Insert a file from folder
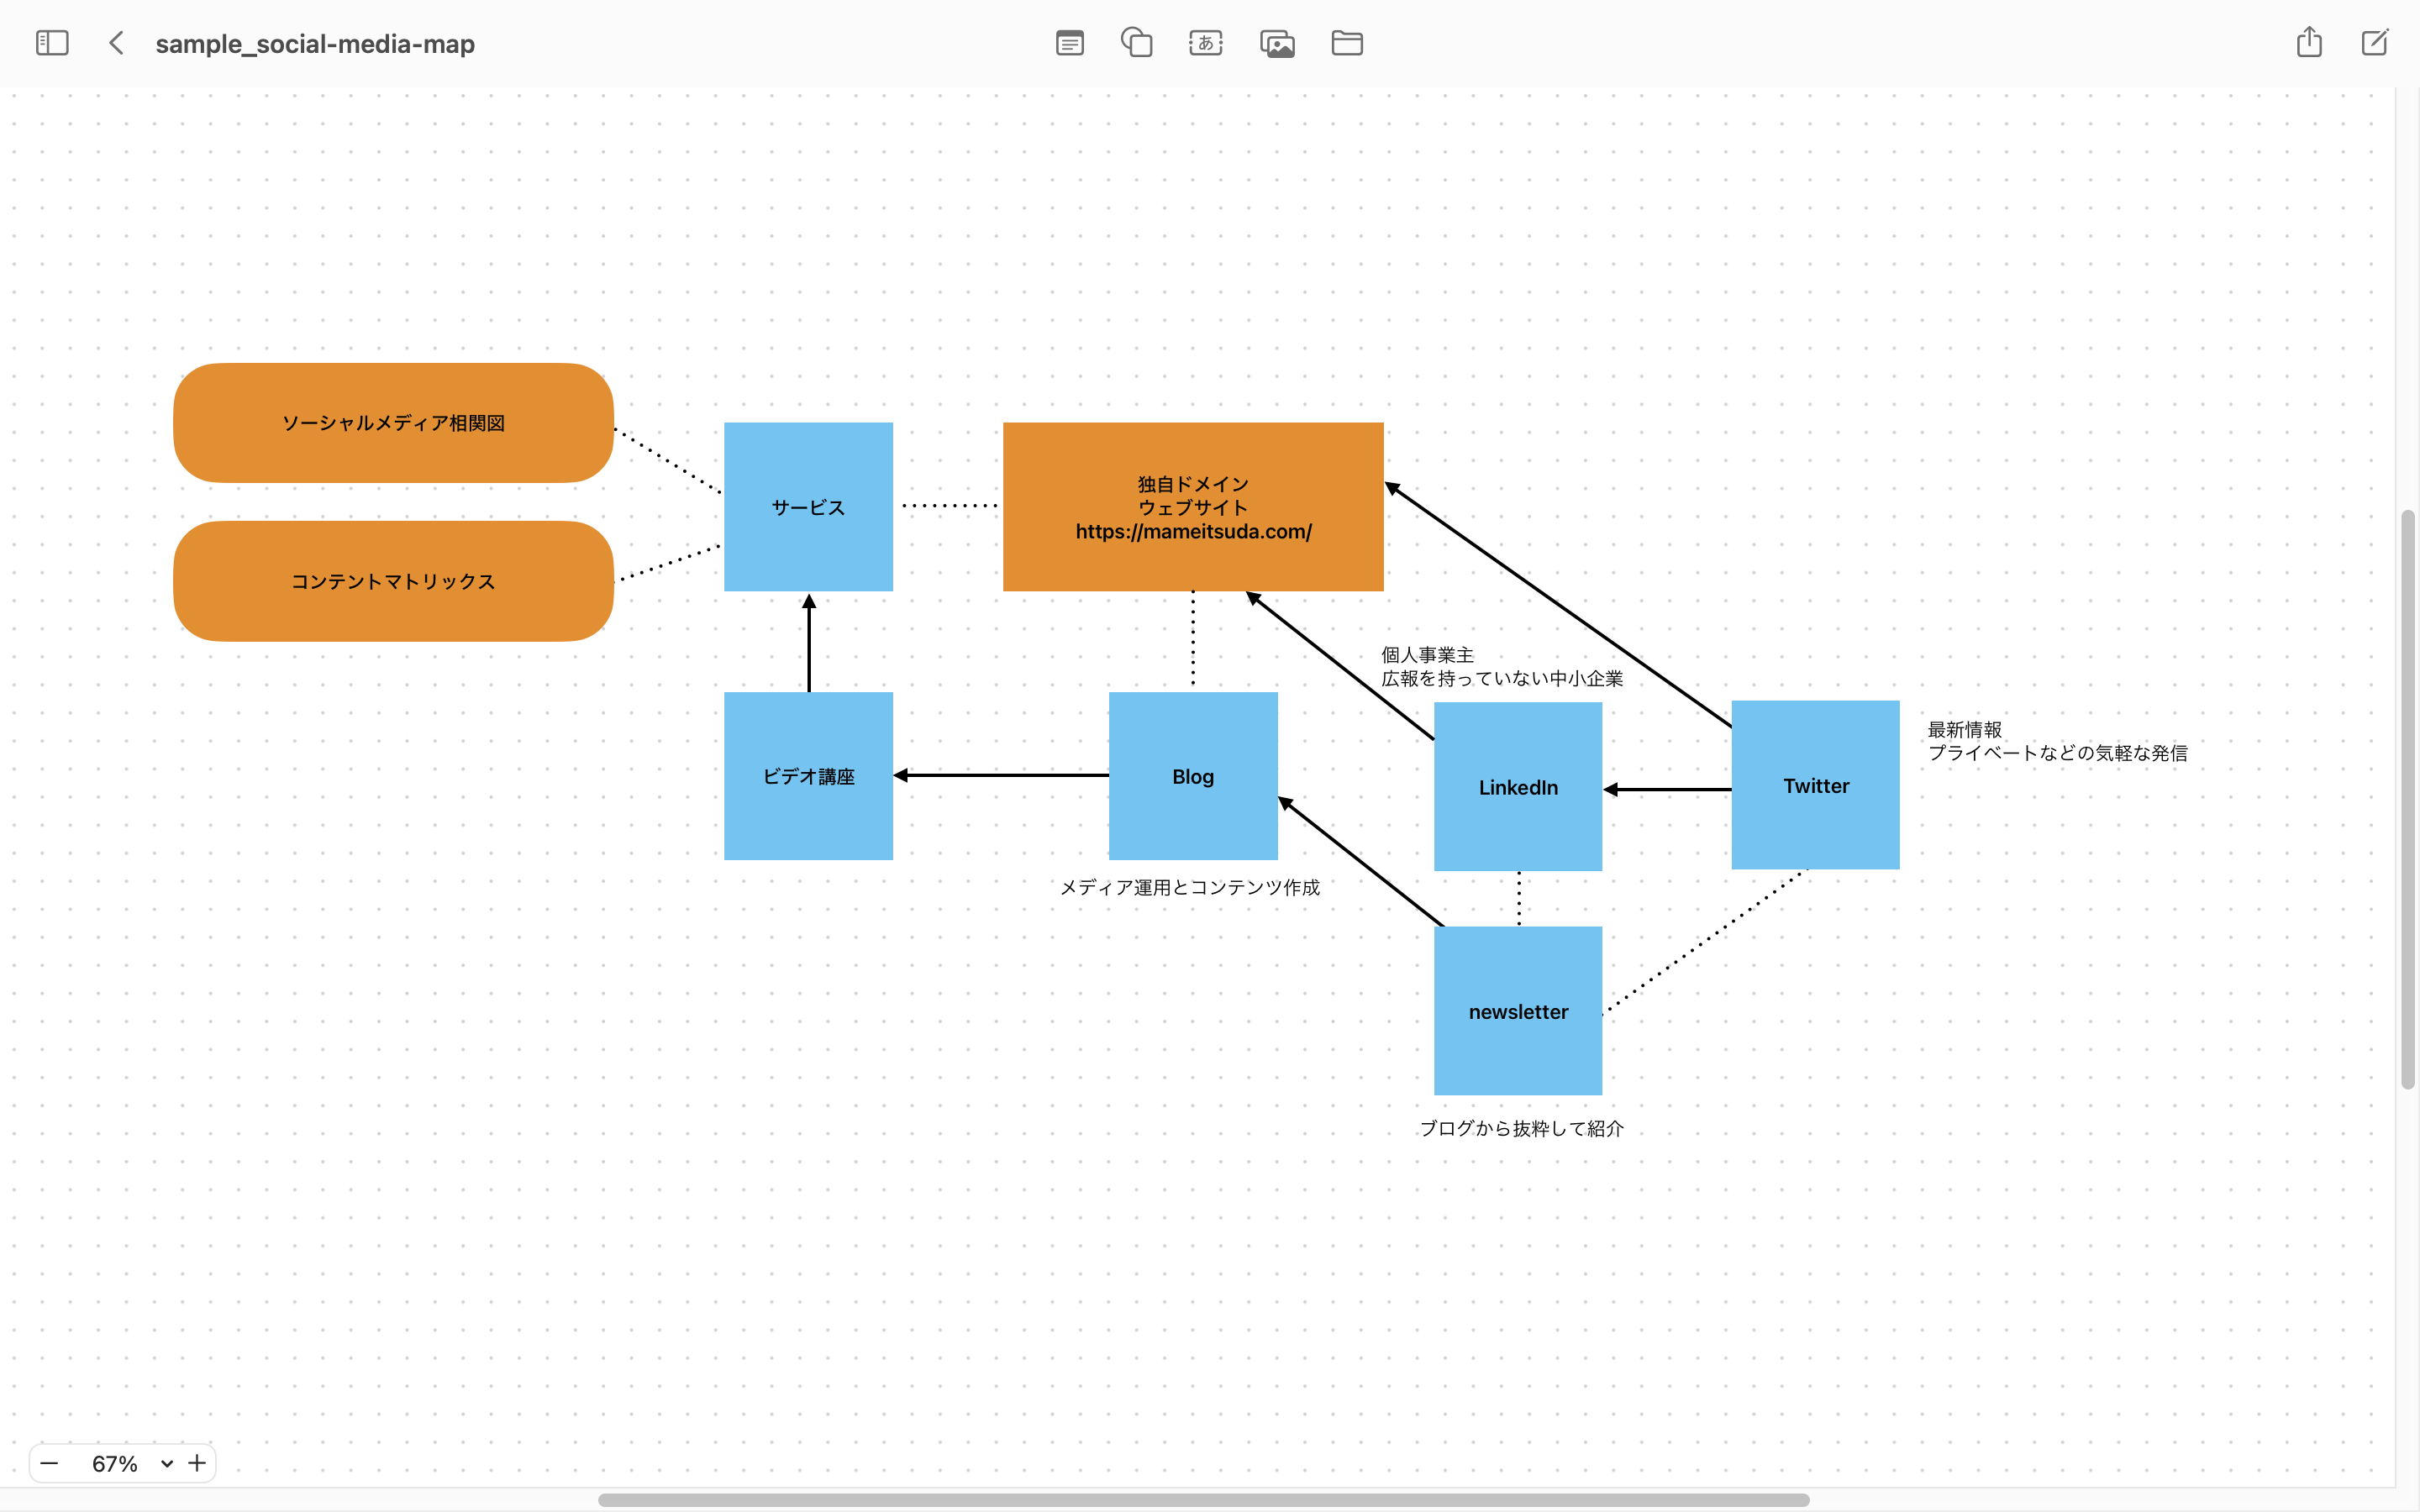This screenshot has height=1512, width=2420. [x=1347, y=43]
